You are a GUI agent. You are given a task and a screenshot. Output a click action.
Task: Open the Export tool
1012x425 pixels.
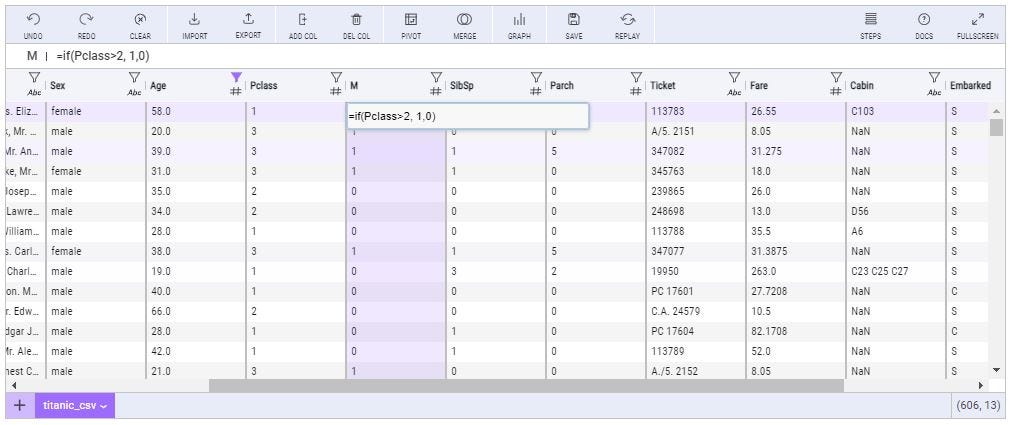[x=248, y=26]
